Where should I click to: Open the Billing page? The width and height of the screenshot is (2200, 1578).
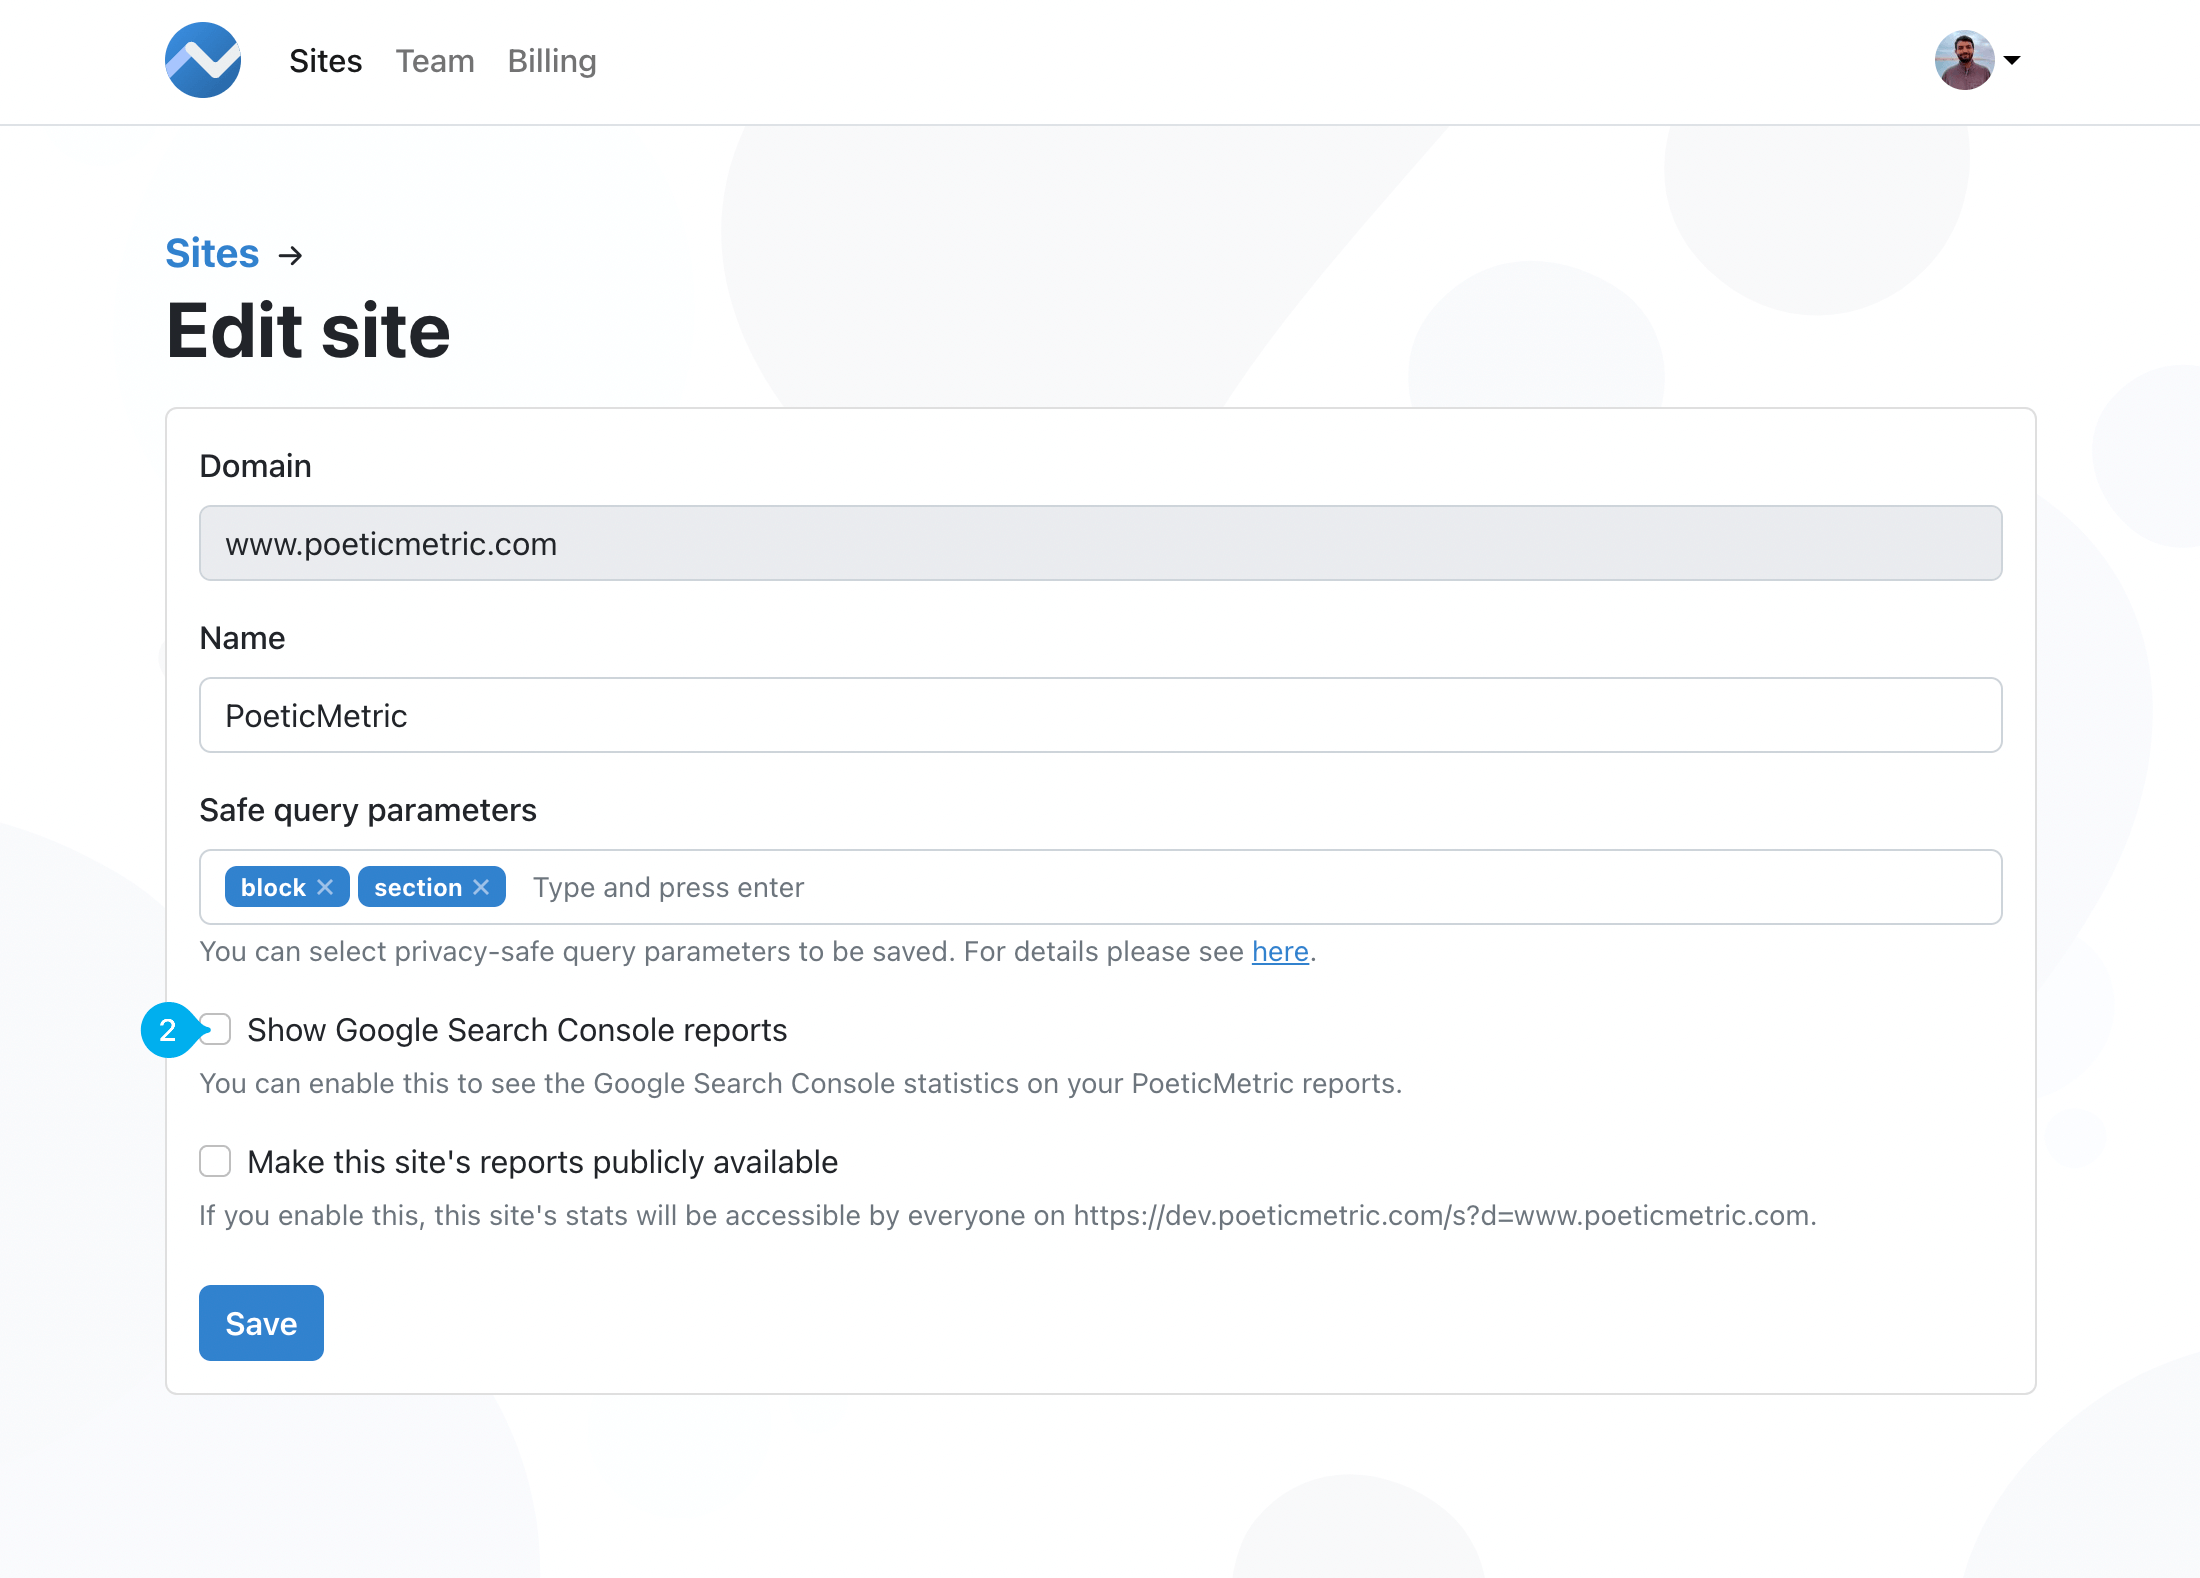pos(551,61)
